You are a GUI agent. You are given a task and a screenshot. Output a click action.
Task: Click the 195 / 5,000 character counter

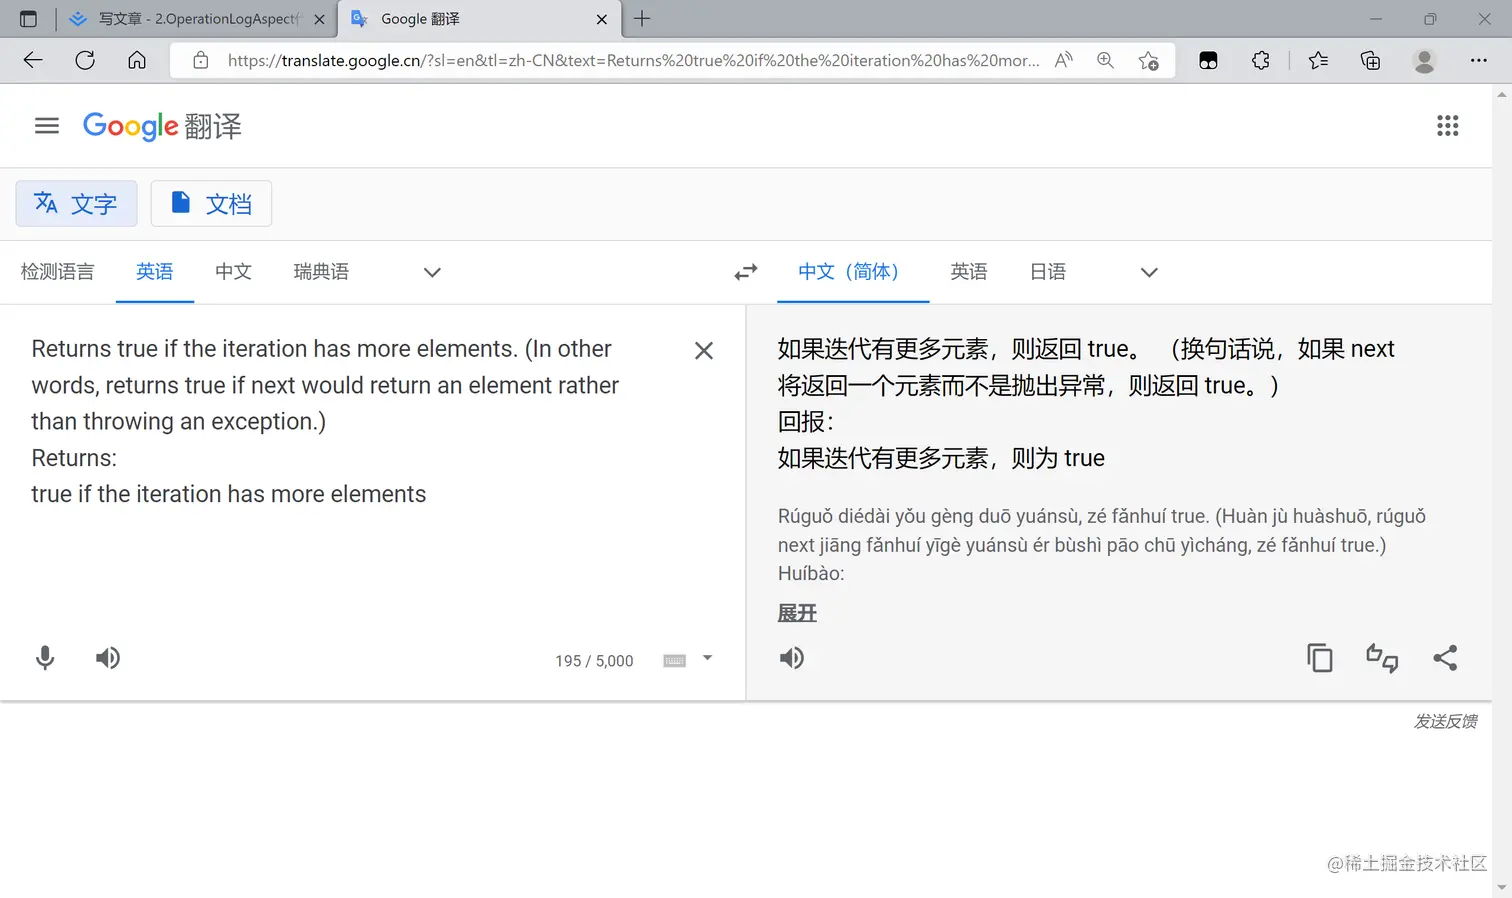[x=594, y=661]
